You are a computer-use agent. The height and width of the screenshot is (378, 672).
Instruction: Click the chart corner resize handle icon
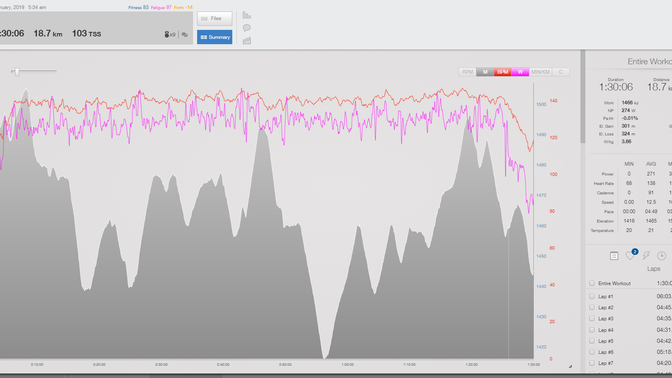click(570, 366)
